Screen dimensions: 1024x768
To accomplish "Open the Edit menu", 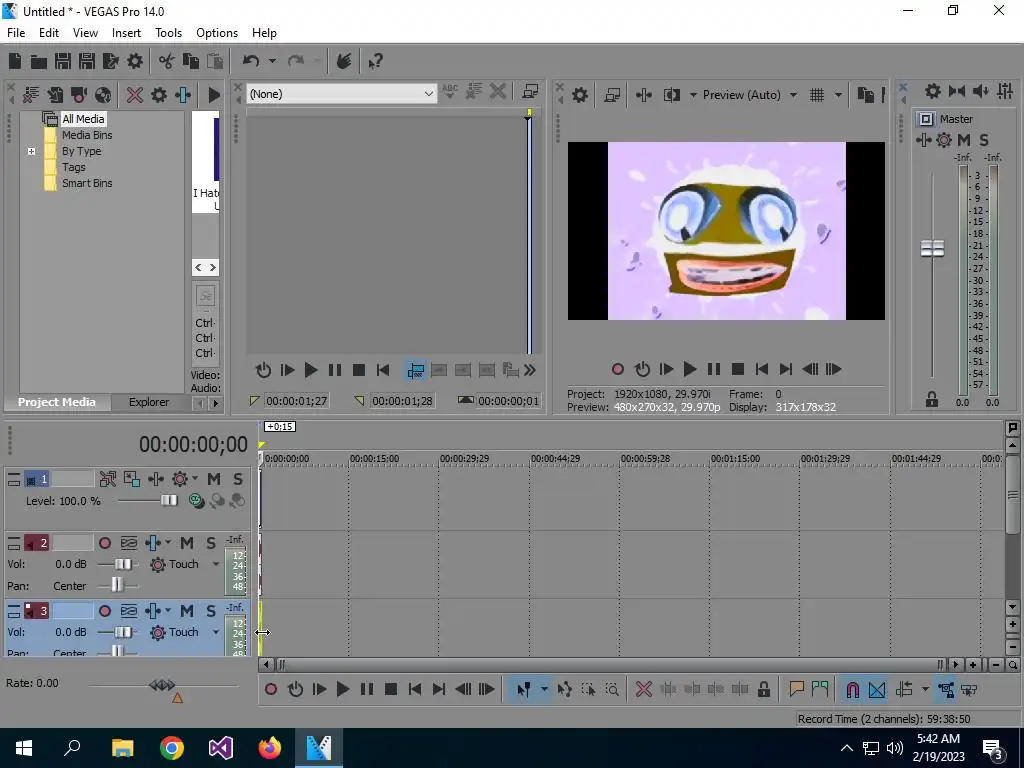I will 49,33.
